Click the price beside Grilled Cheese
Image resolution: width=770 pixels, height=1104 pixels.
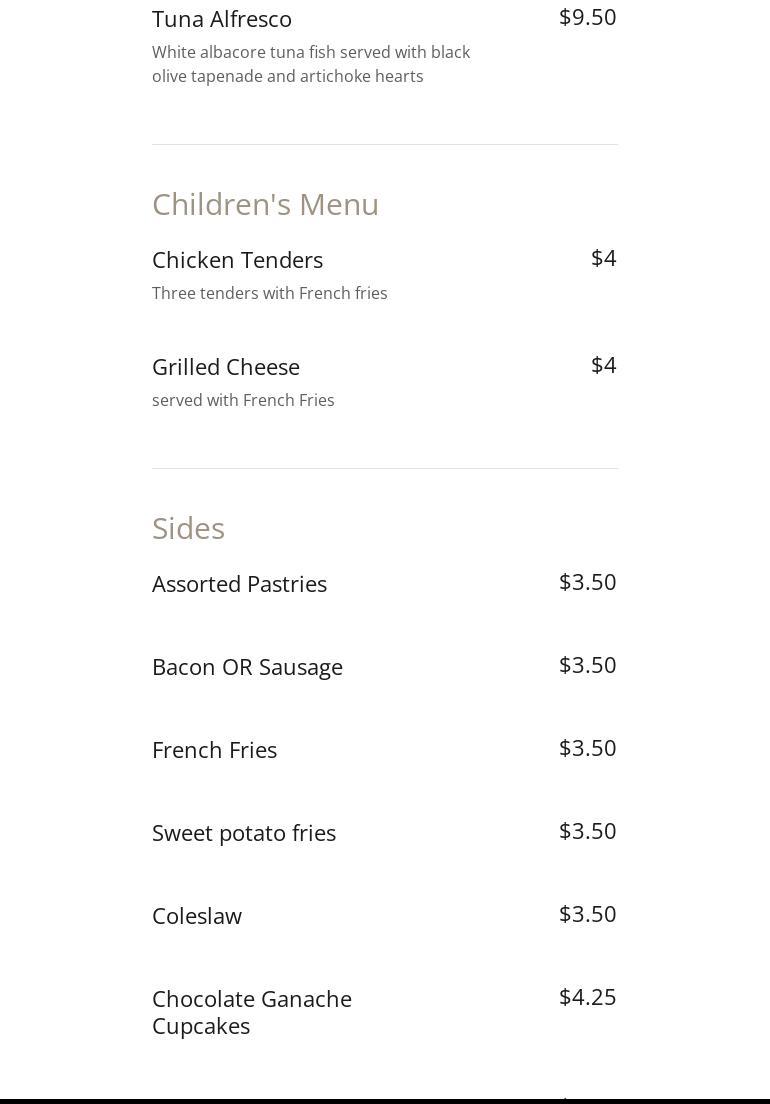[603, 365]
